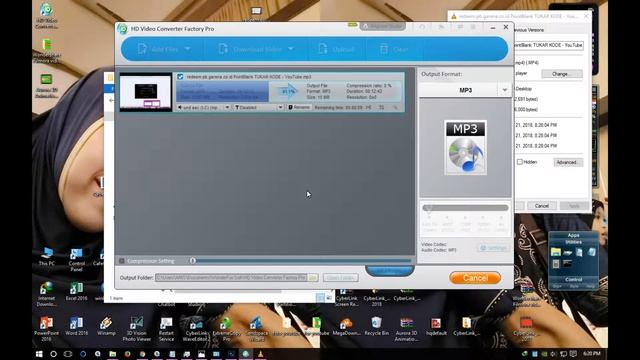
Task: Uncheck the redeem.pb.garena file checkbox
Action: [180, 77]
